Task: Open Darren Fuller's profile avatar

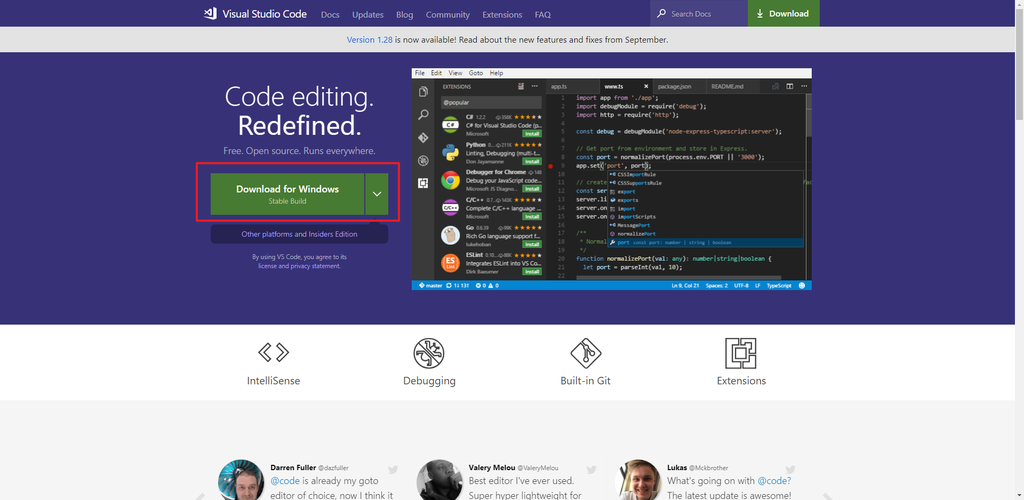Action: 241,480
